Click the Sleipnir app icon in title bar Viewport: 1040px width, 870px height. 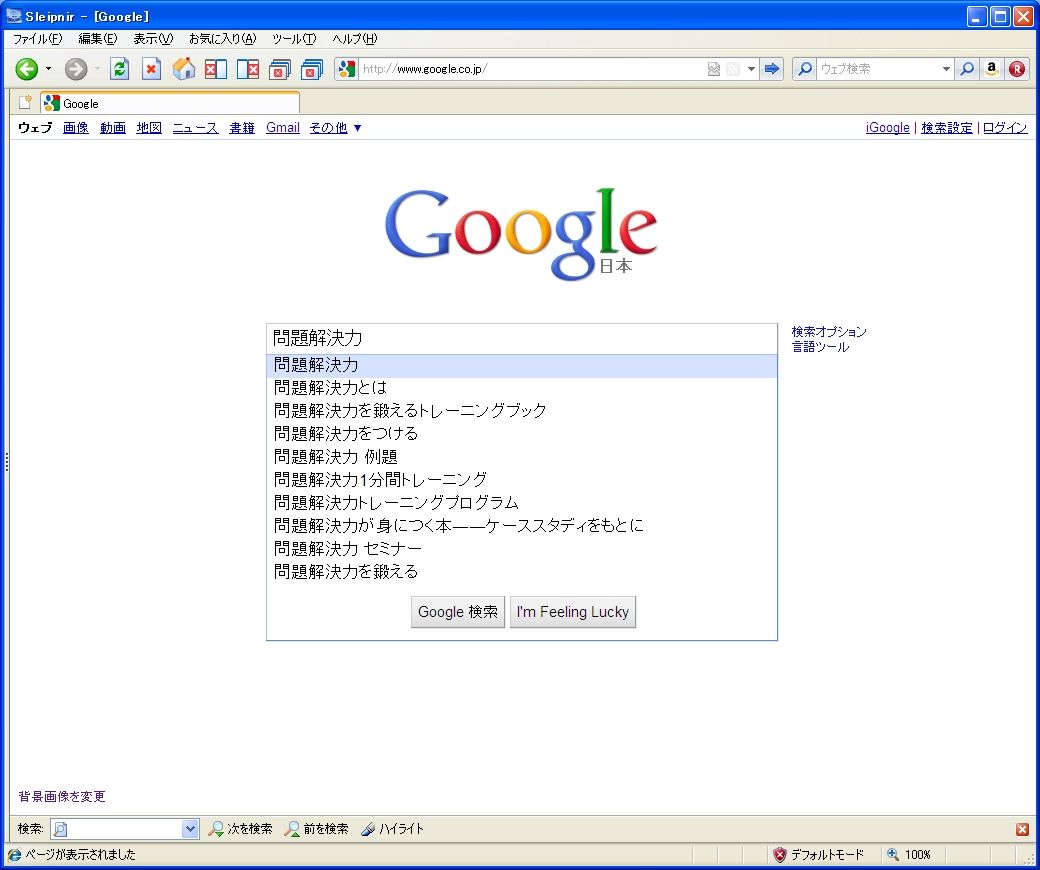[x=14, y=16]
